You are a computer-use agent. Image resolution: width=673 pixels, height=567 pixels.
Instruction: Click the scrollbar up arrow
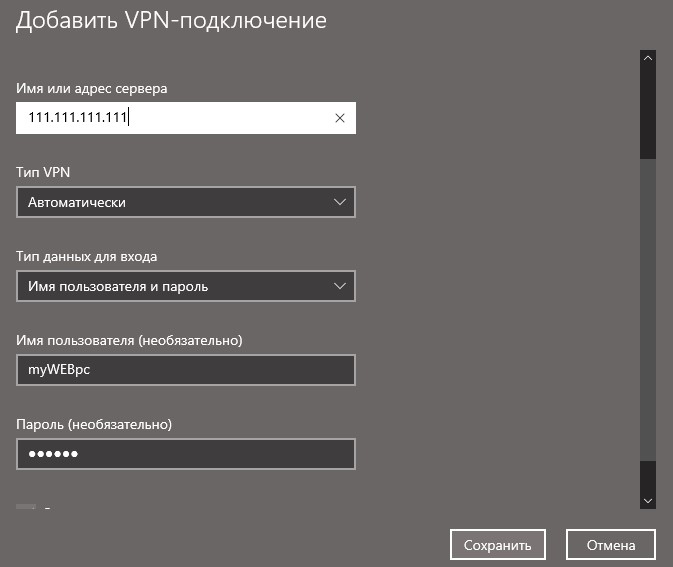pyautogui.click(x=648, y=58)
